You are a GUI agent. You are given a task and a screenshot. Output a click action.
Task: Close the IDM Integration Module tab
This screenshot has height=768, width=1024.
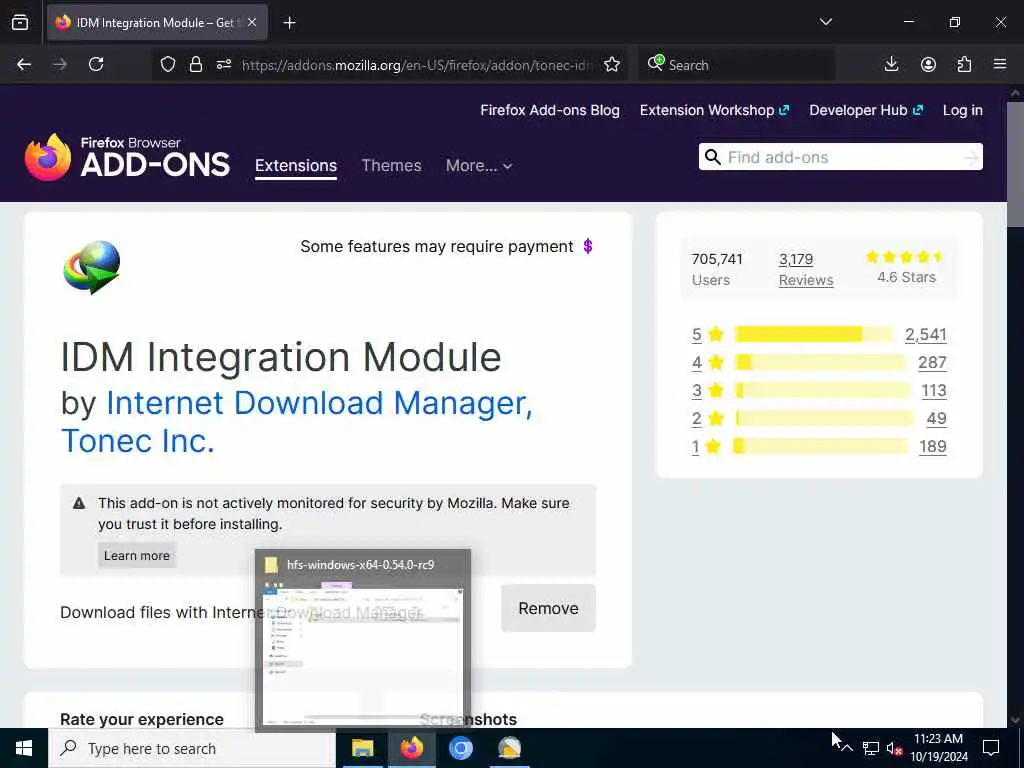(252, 23)
